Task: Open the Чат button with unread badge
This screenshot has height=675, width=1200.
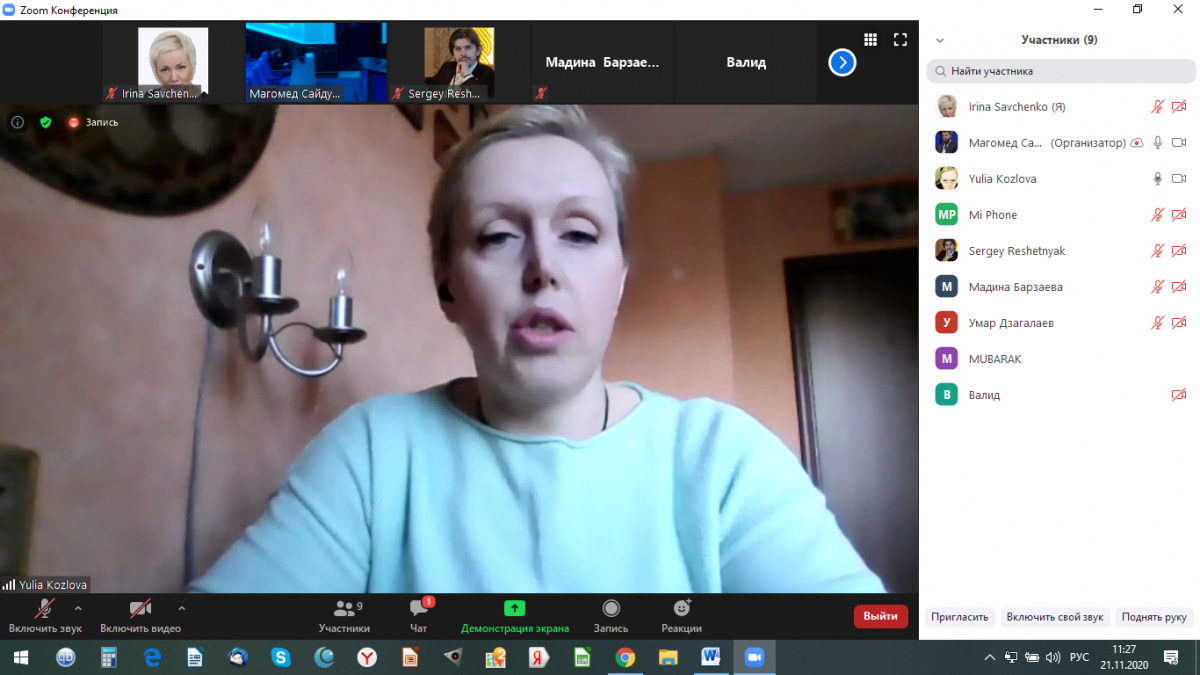Action: (x=419, y=616)
